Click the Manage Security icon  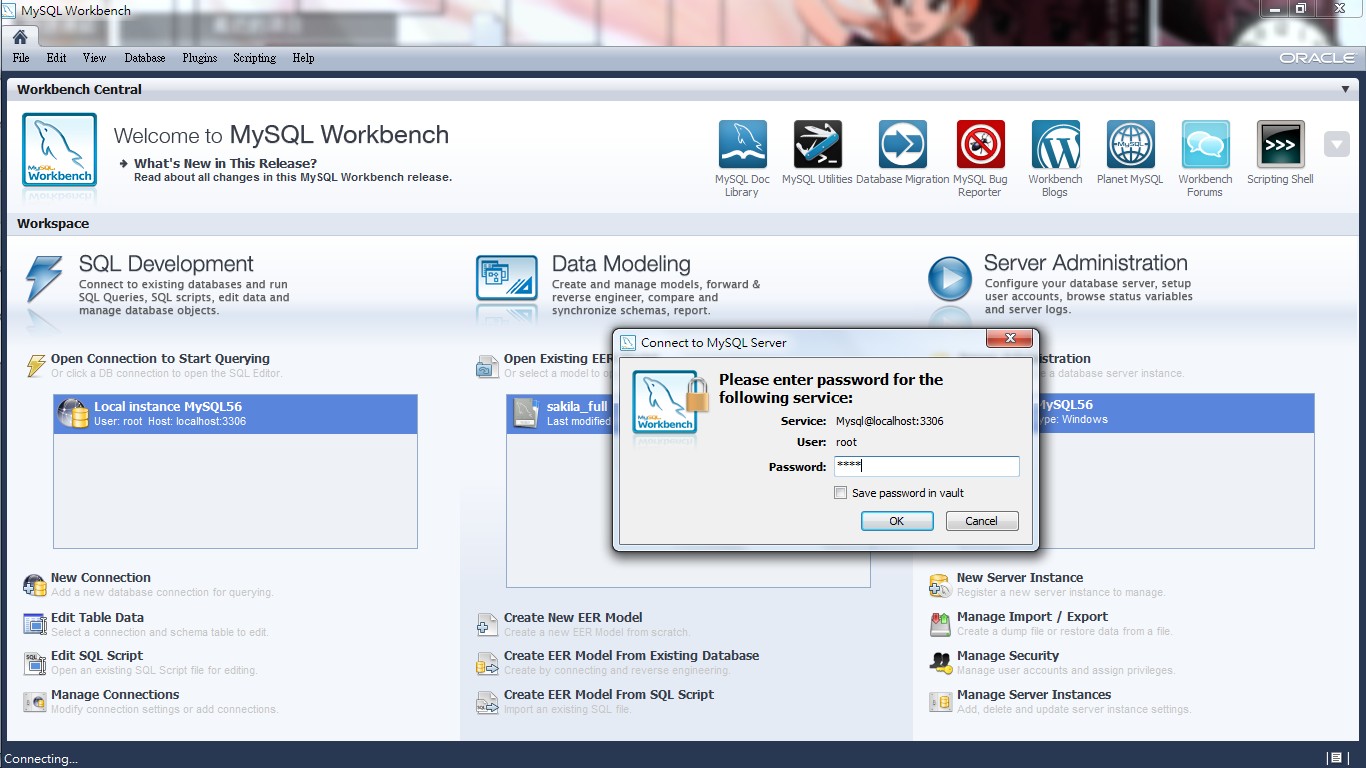click(940, 663)
